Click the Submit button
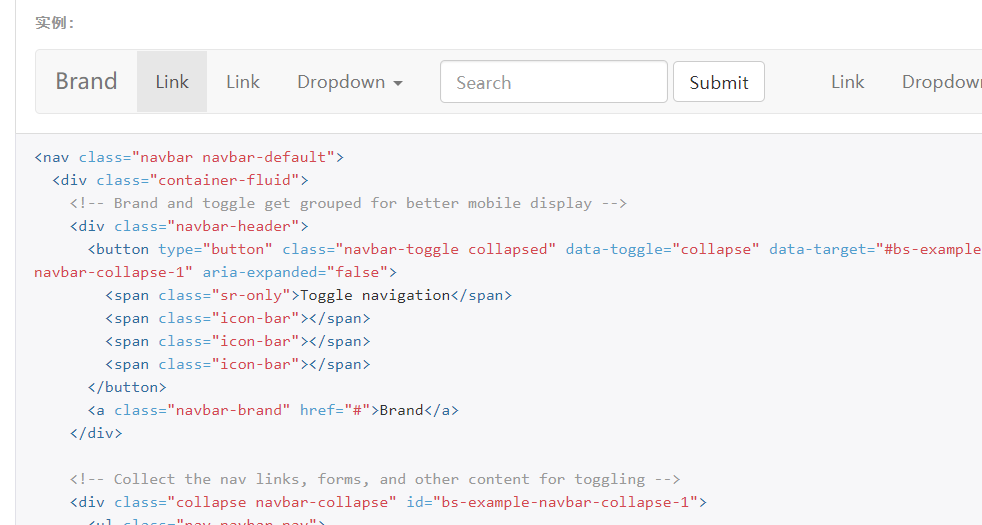The width and height of the screenshot is (982, 525). point(719,81)
